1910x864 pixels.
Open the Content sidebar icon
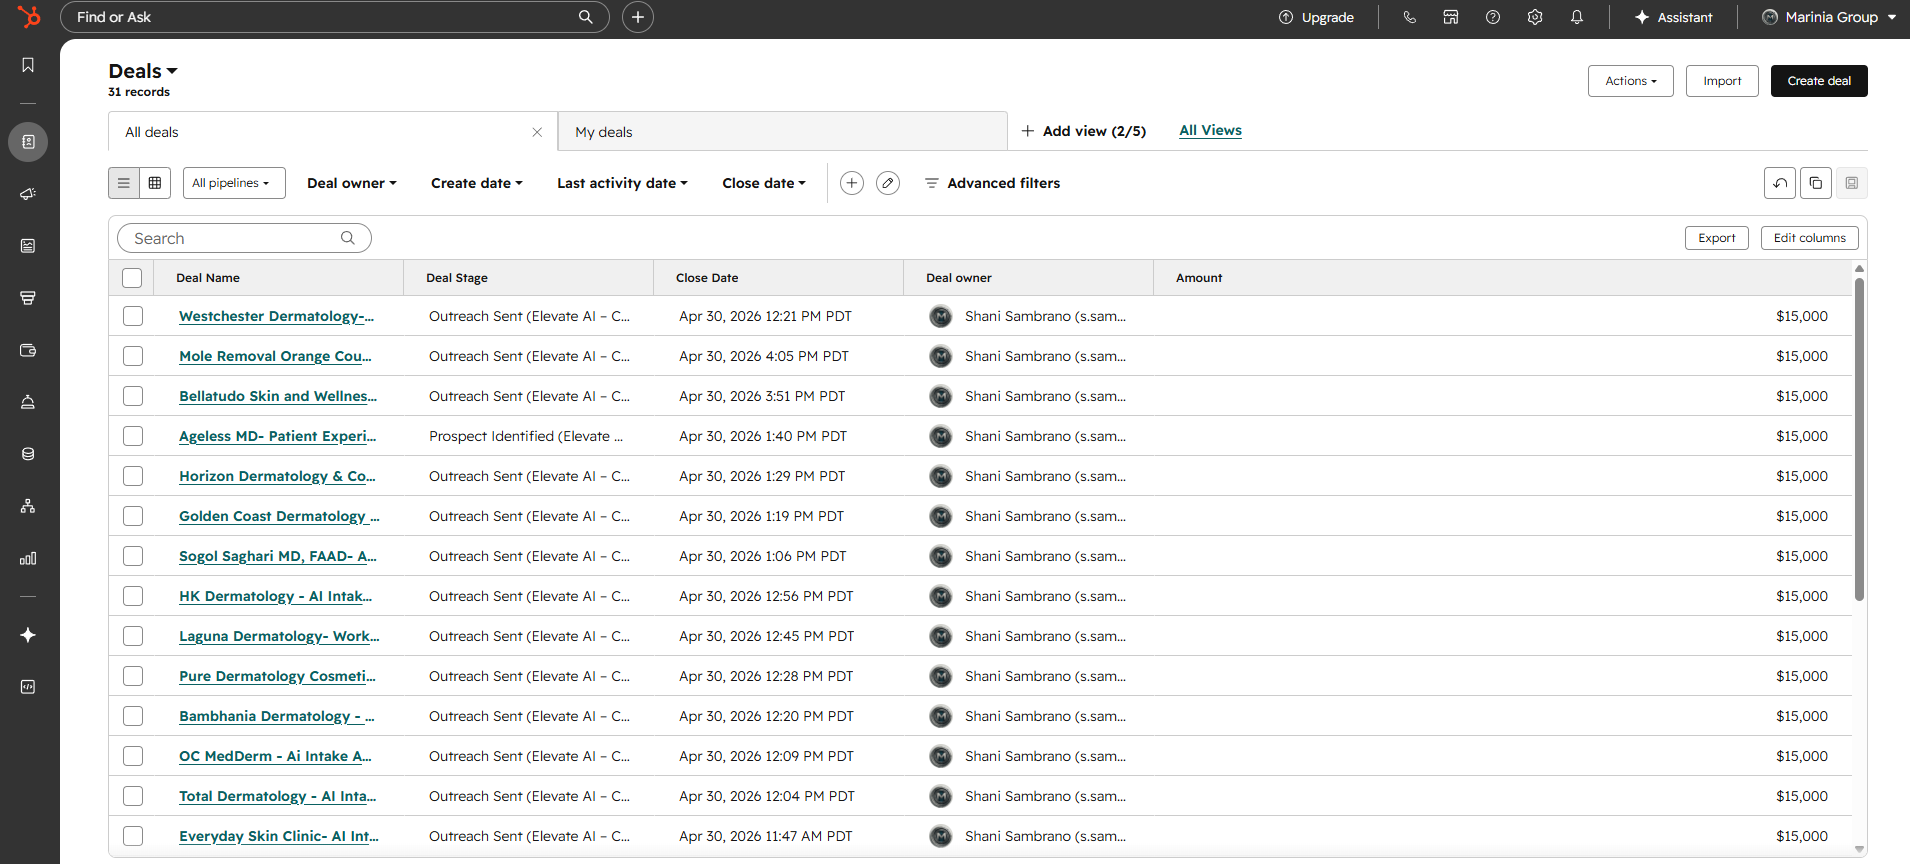click(x=28, y=246)
